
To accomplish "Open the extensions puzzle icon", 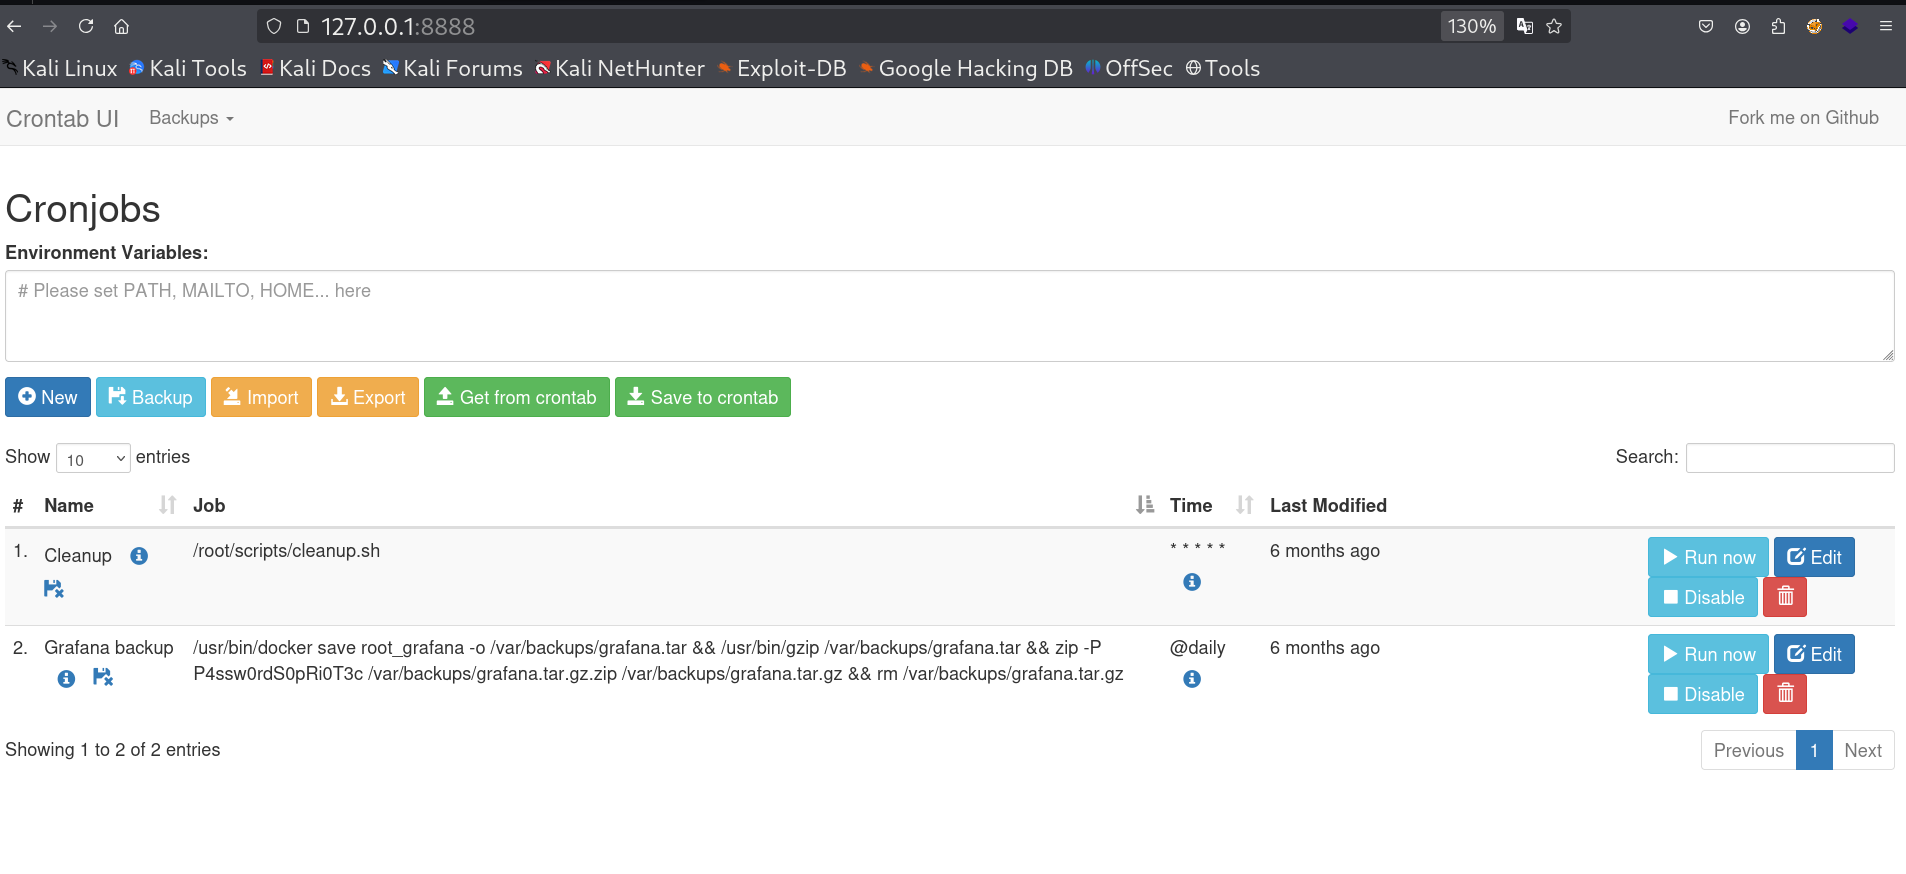I will [1778, 26].
